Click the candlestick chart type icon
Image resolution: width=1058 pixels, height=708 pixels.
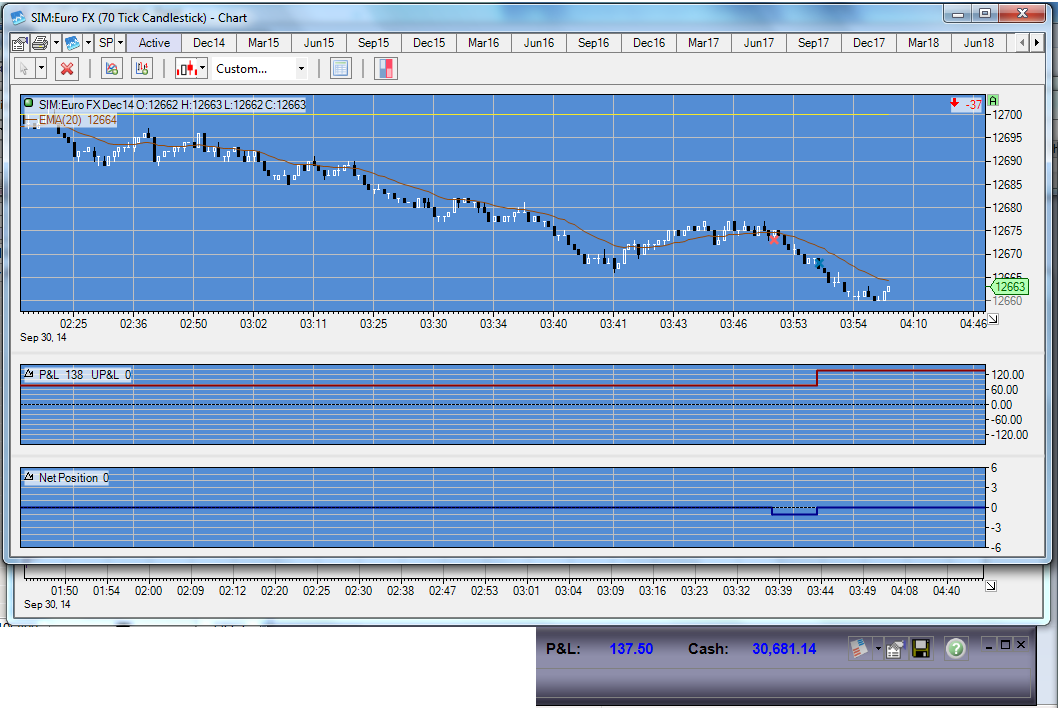[x=187, y=69]
